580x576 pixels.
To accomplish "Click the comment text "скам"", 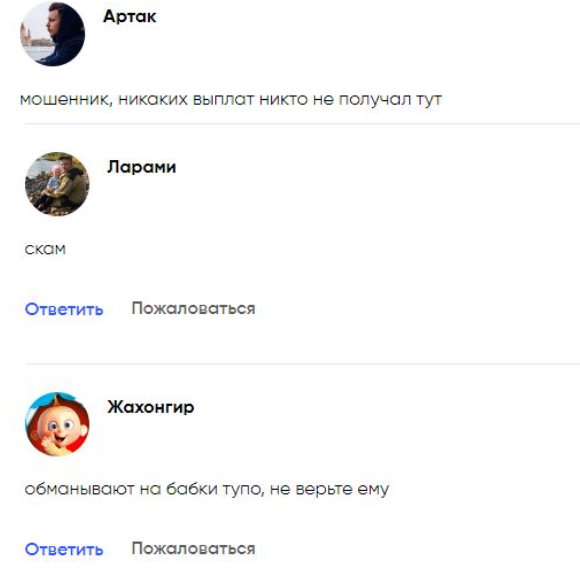I will click(45, 249).
